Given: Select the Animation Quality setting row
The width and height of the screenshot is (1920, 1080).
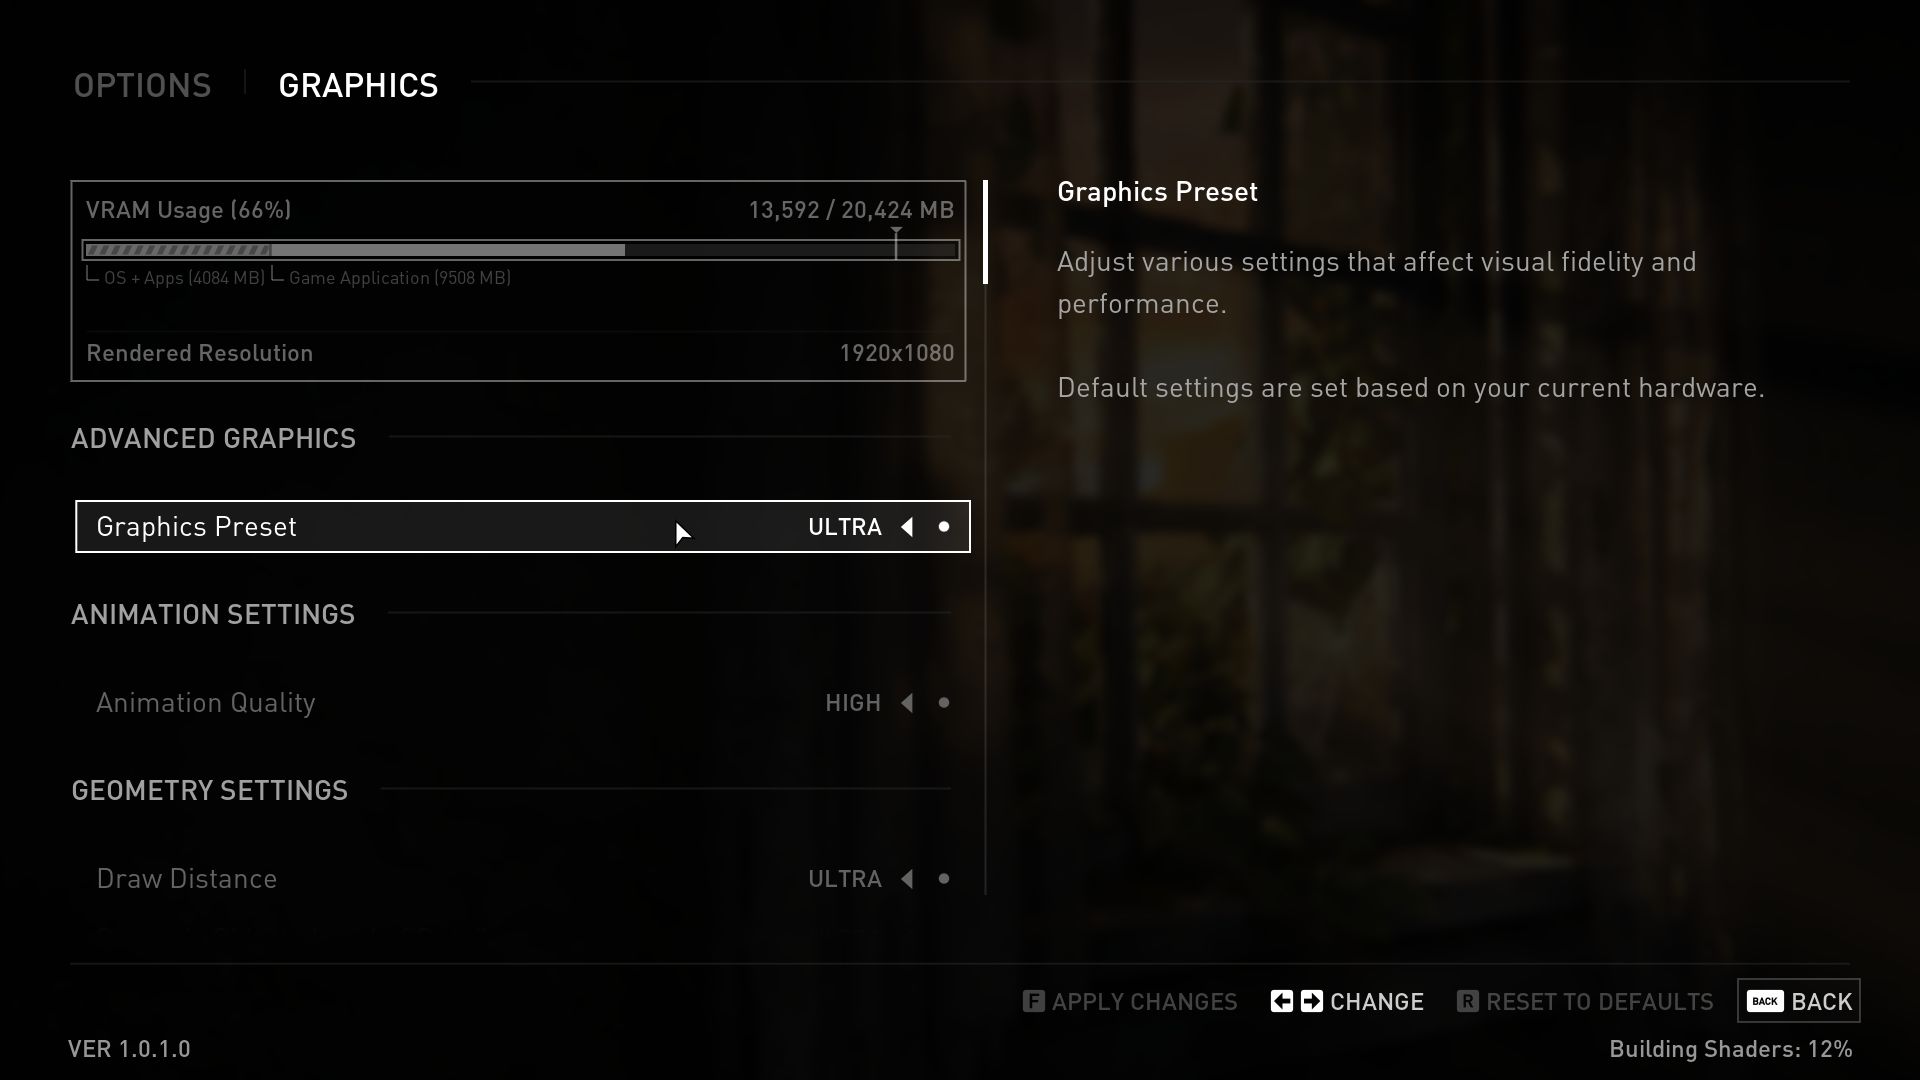Looking at the screenshot, I should 400,703.
